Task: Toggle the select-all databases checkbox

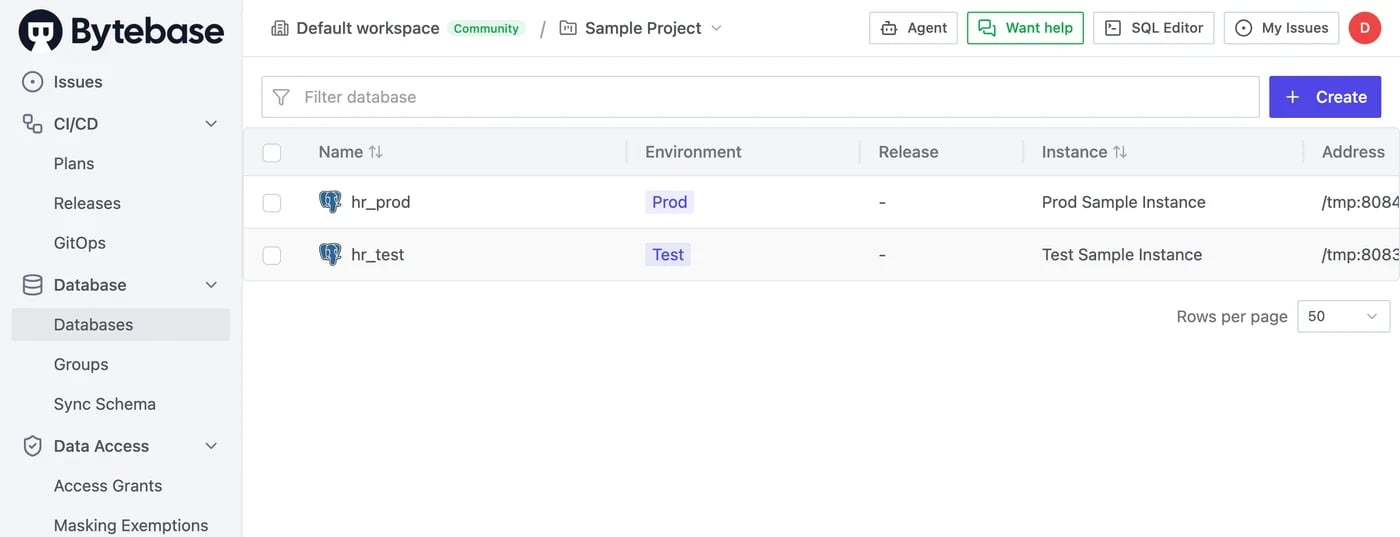Action: [x=272, y=152]
